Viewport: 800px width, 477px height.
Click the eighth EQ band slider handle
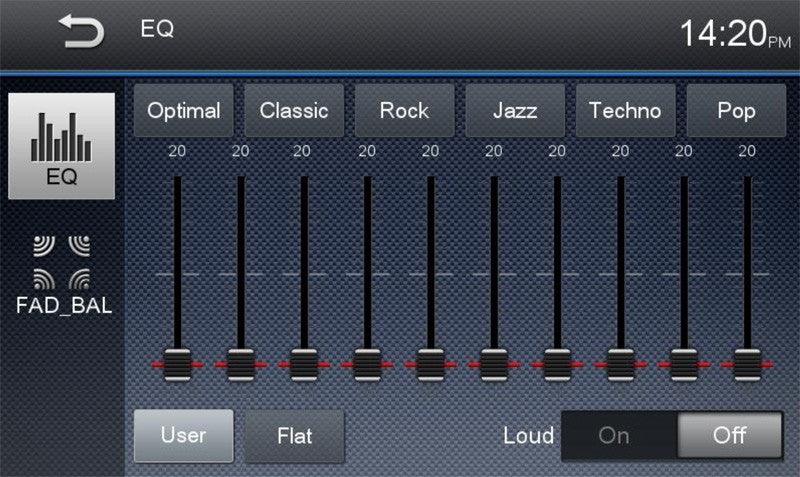click(x=620, y=365)
